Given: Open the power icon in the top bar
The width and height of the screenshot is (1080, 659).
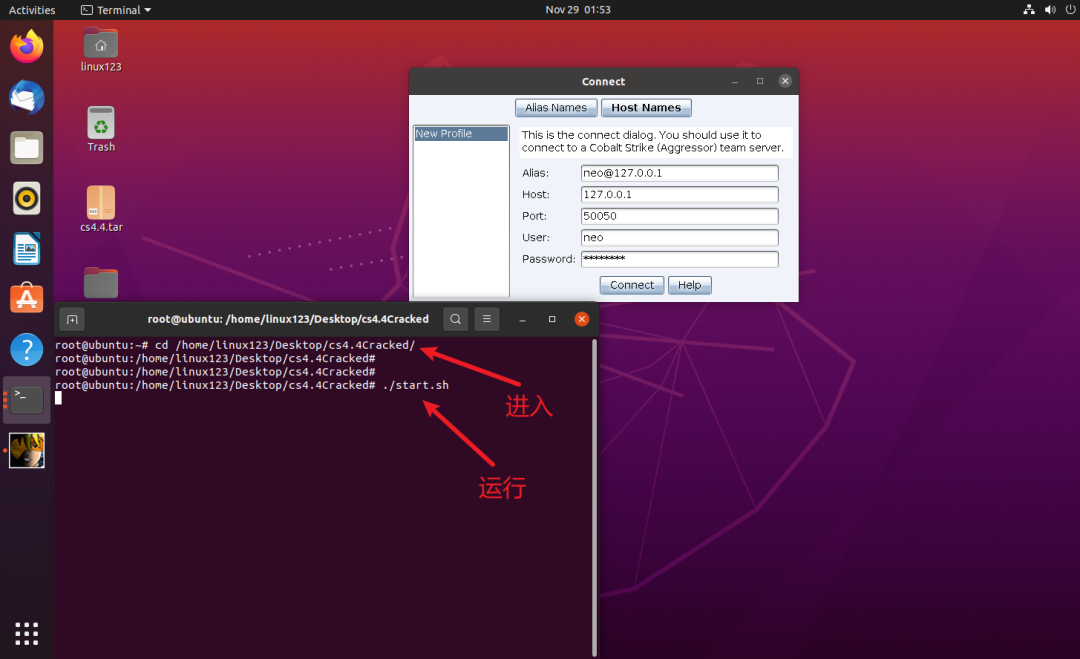Looking at the screenshot, I should point(1070,10).
